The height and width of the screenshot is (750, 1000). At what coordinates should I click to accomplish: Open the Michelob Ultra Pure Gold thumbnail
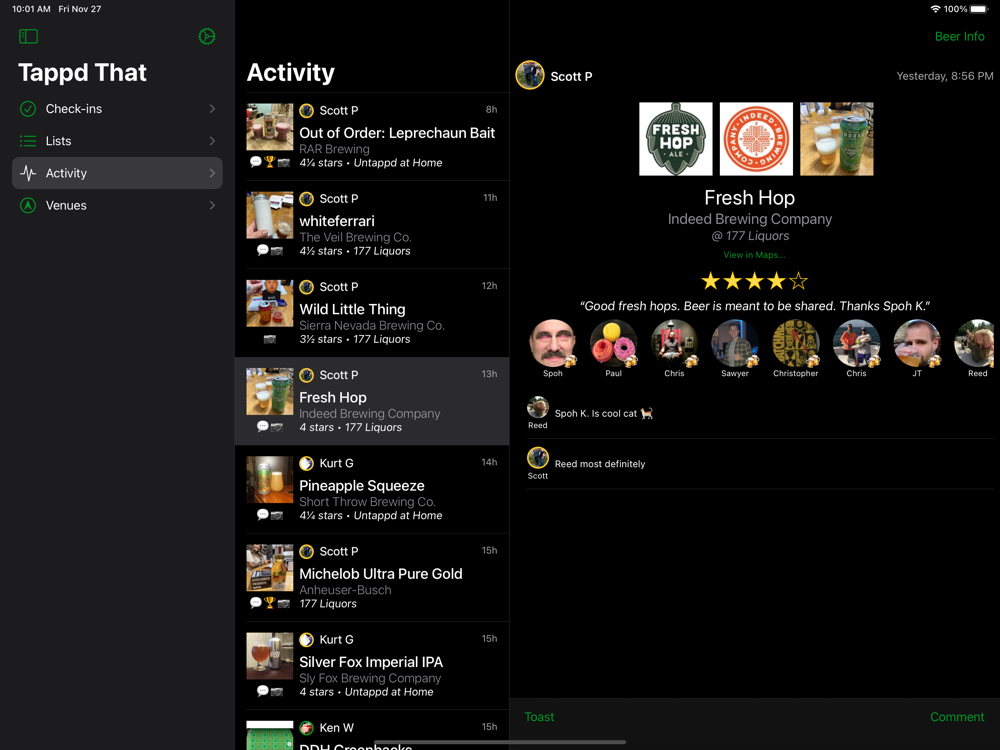point(270,568)
